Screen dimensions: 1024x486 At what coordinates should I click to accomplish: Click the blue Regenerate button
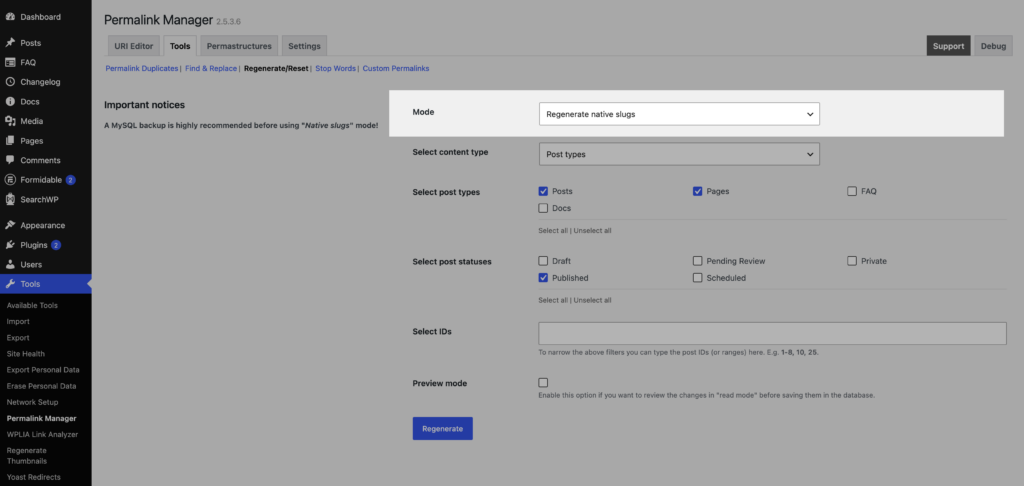(442, 429)
